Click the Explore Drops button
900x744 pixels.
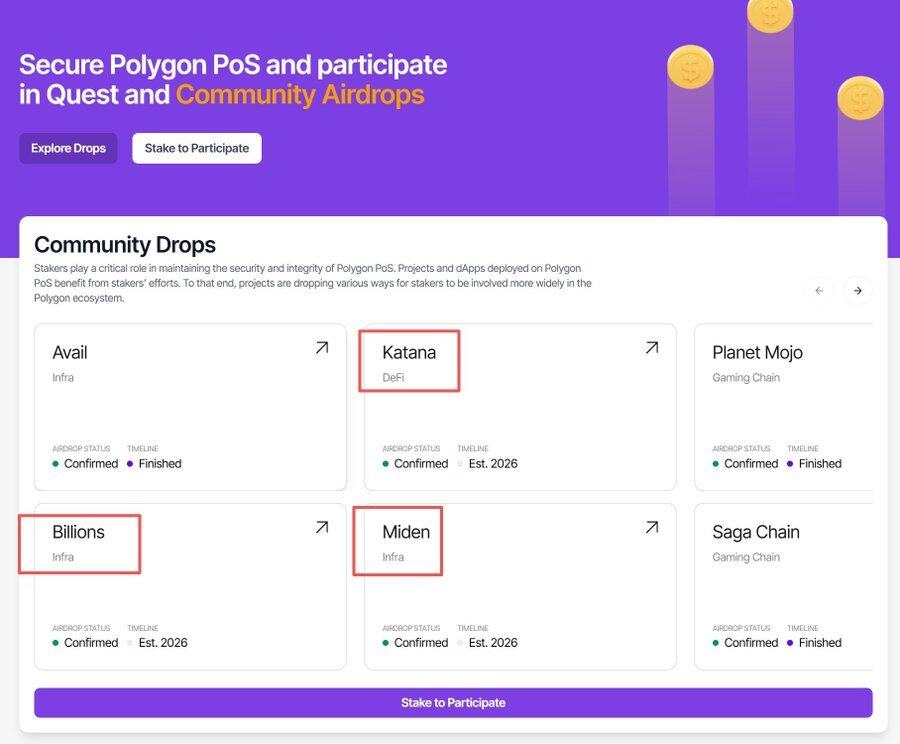(68, 148)
